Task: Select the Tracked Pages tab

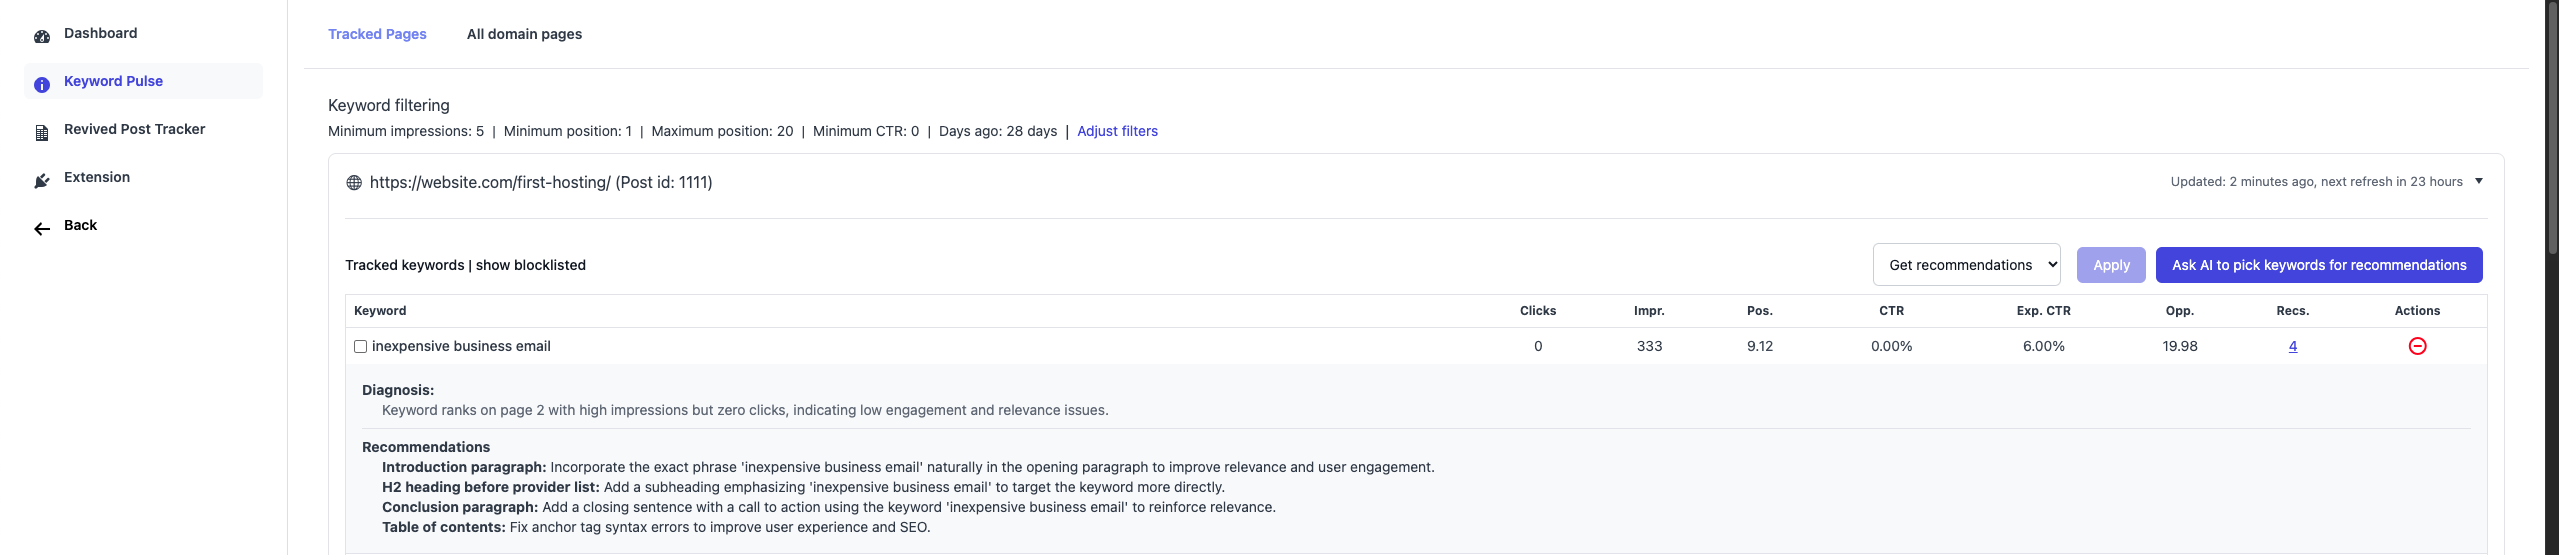Action: click(x=377, y=34)
